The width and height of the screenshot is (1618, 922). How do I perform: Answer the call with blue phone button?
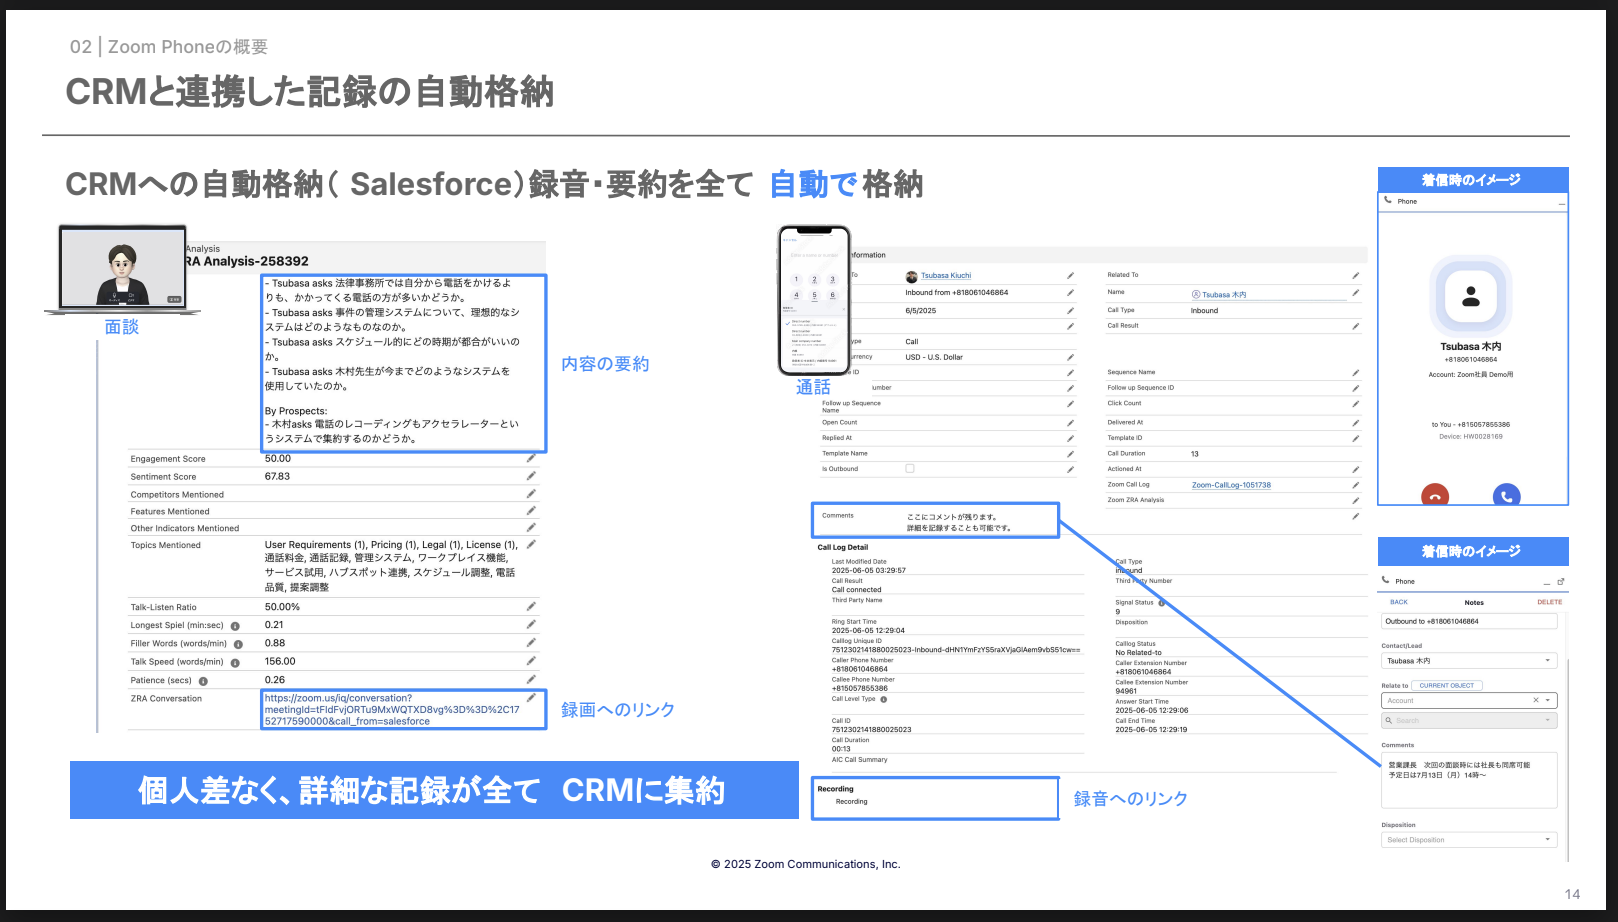point(1506,495)
